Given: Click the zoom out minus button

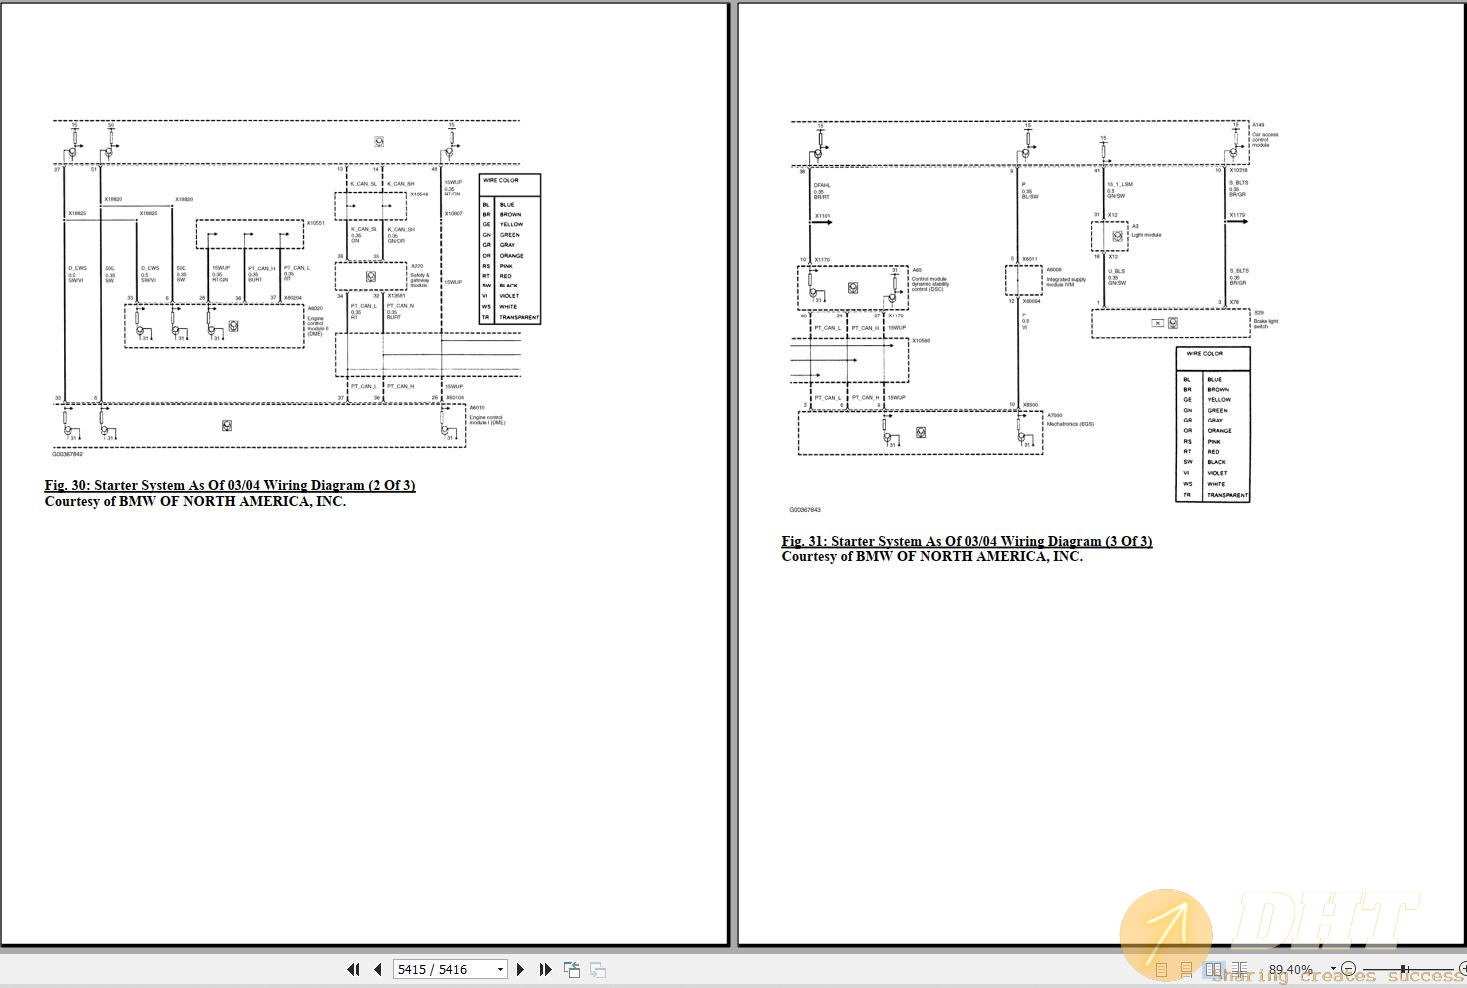Looking at the screenshot, I should tap(1348, 968).
